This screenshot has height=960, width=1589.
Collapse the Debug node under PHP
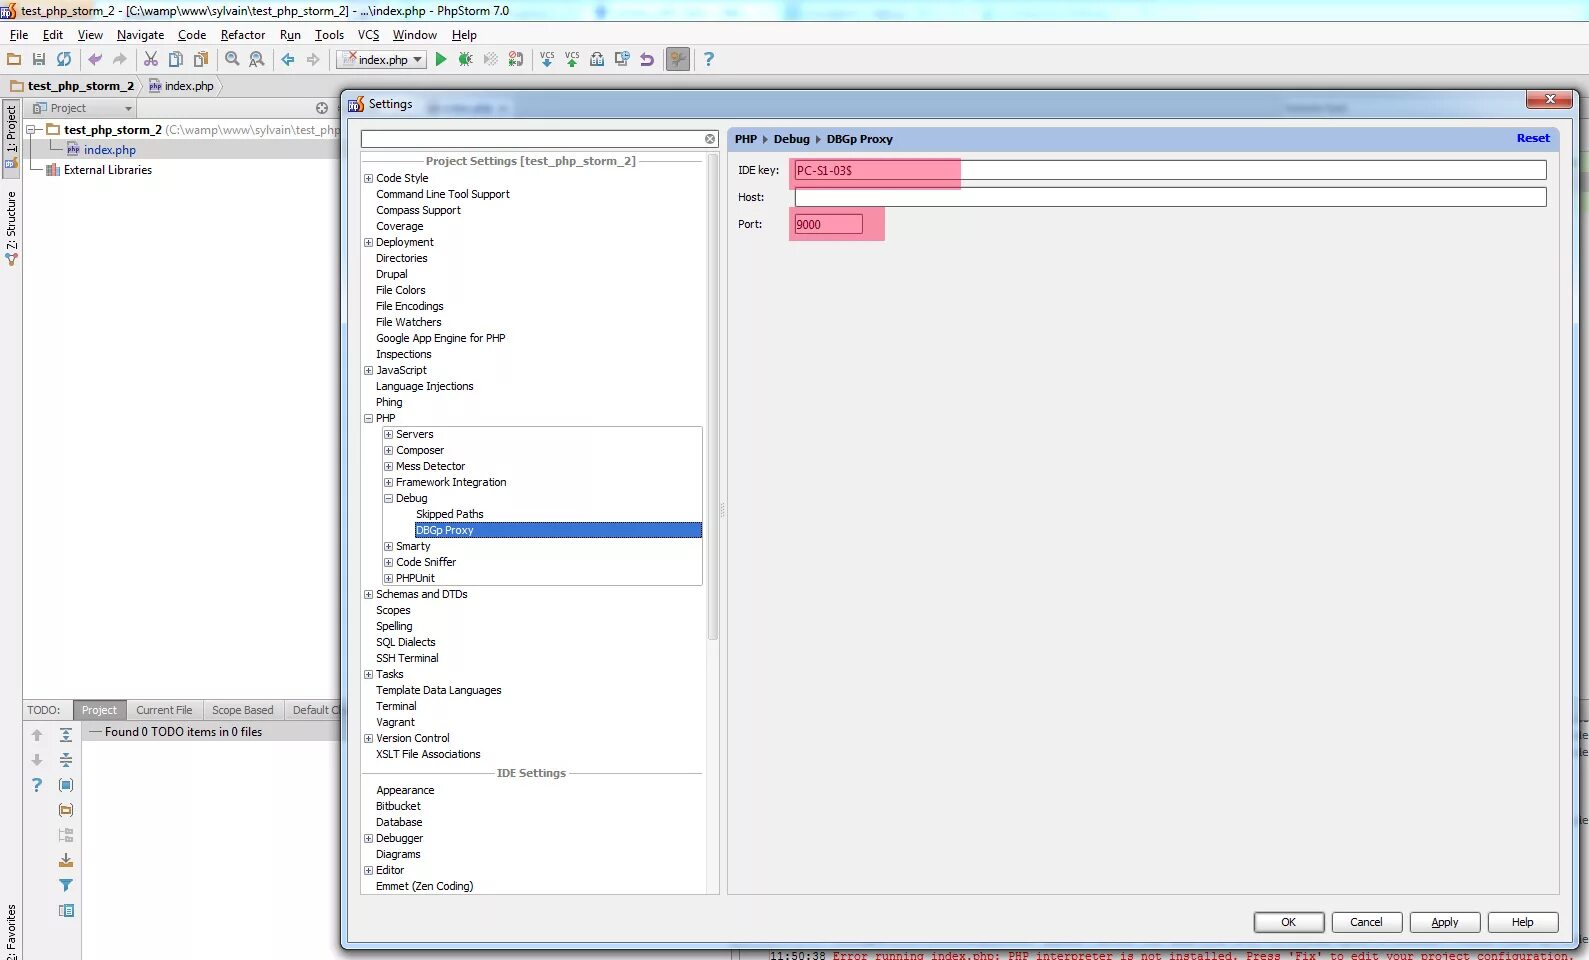coord(388,498)
